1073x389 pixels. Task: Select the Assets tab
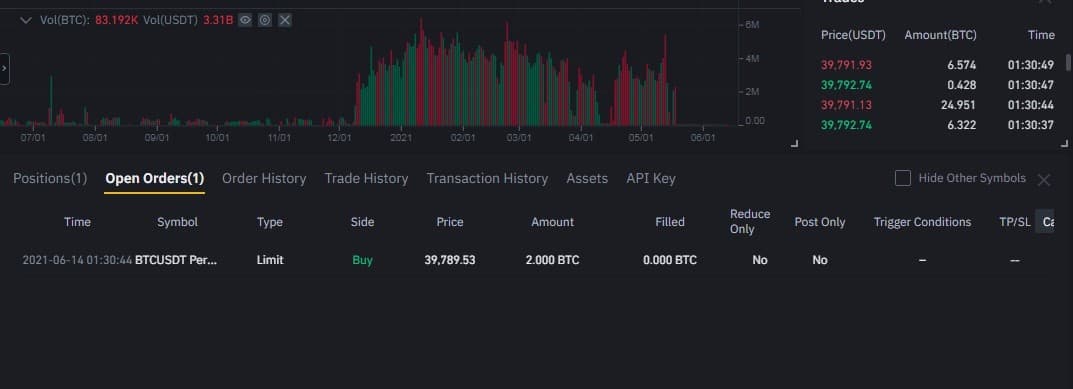(x=587, y=178)
